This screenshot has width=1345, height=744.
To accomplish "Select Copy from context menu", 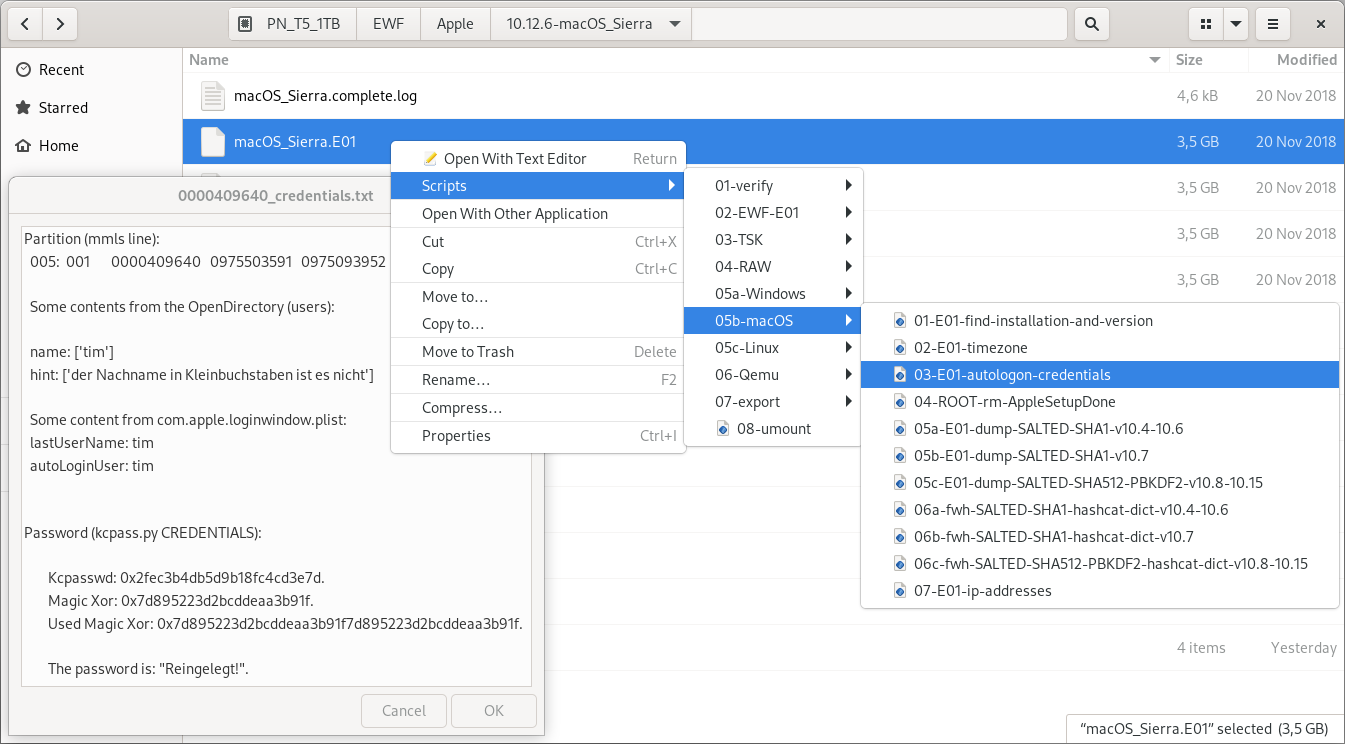I will [x=538, y=269].
